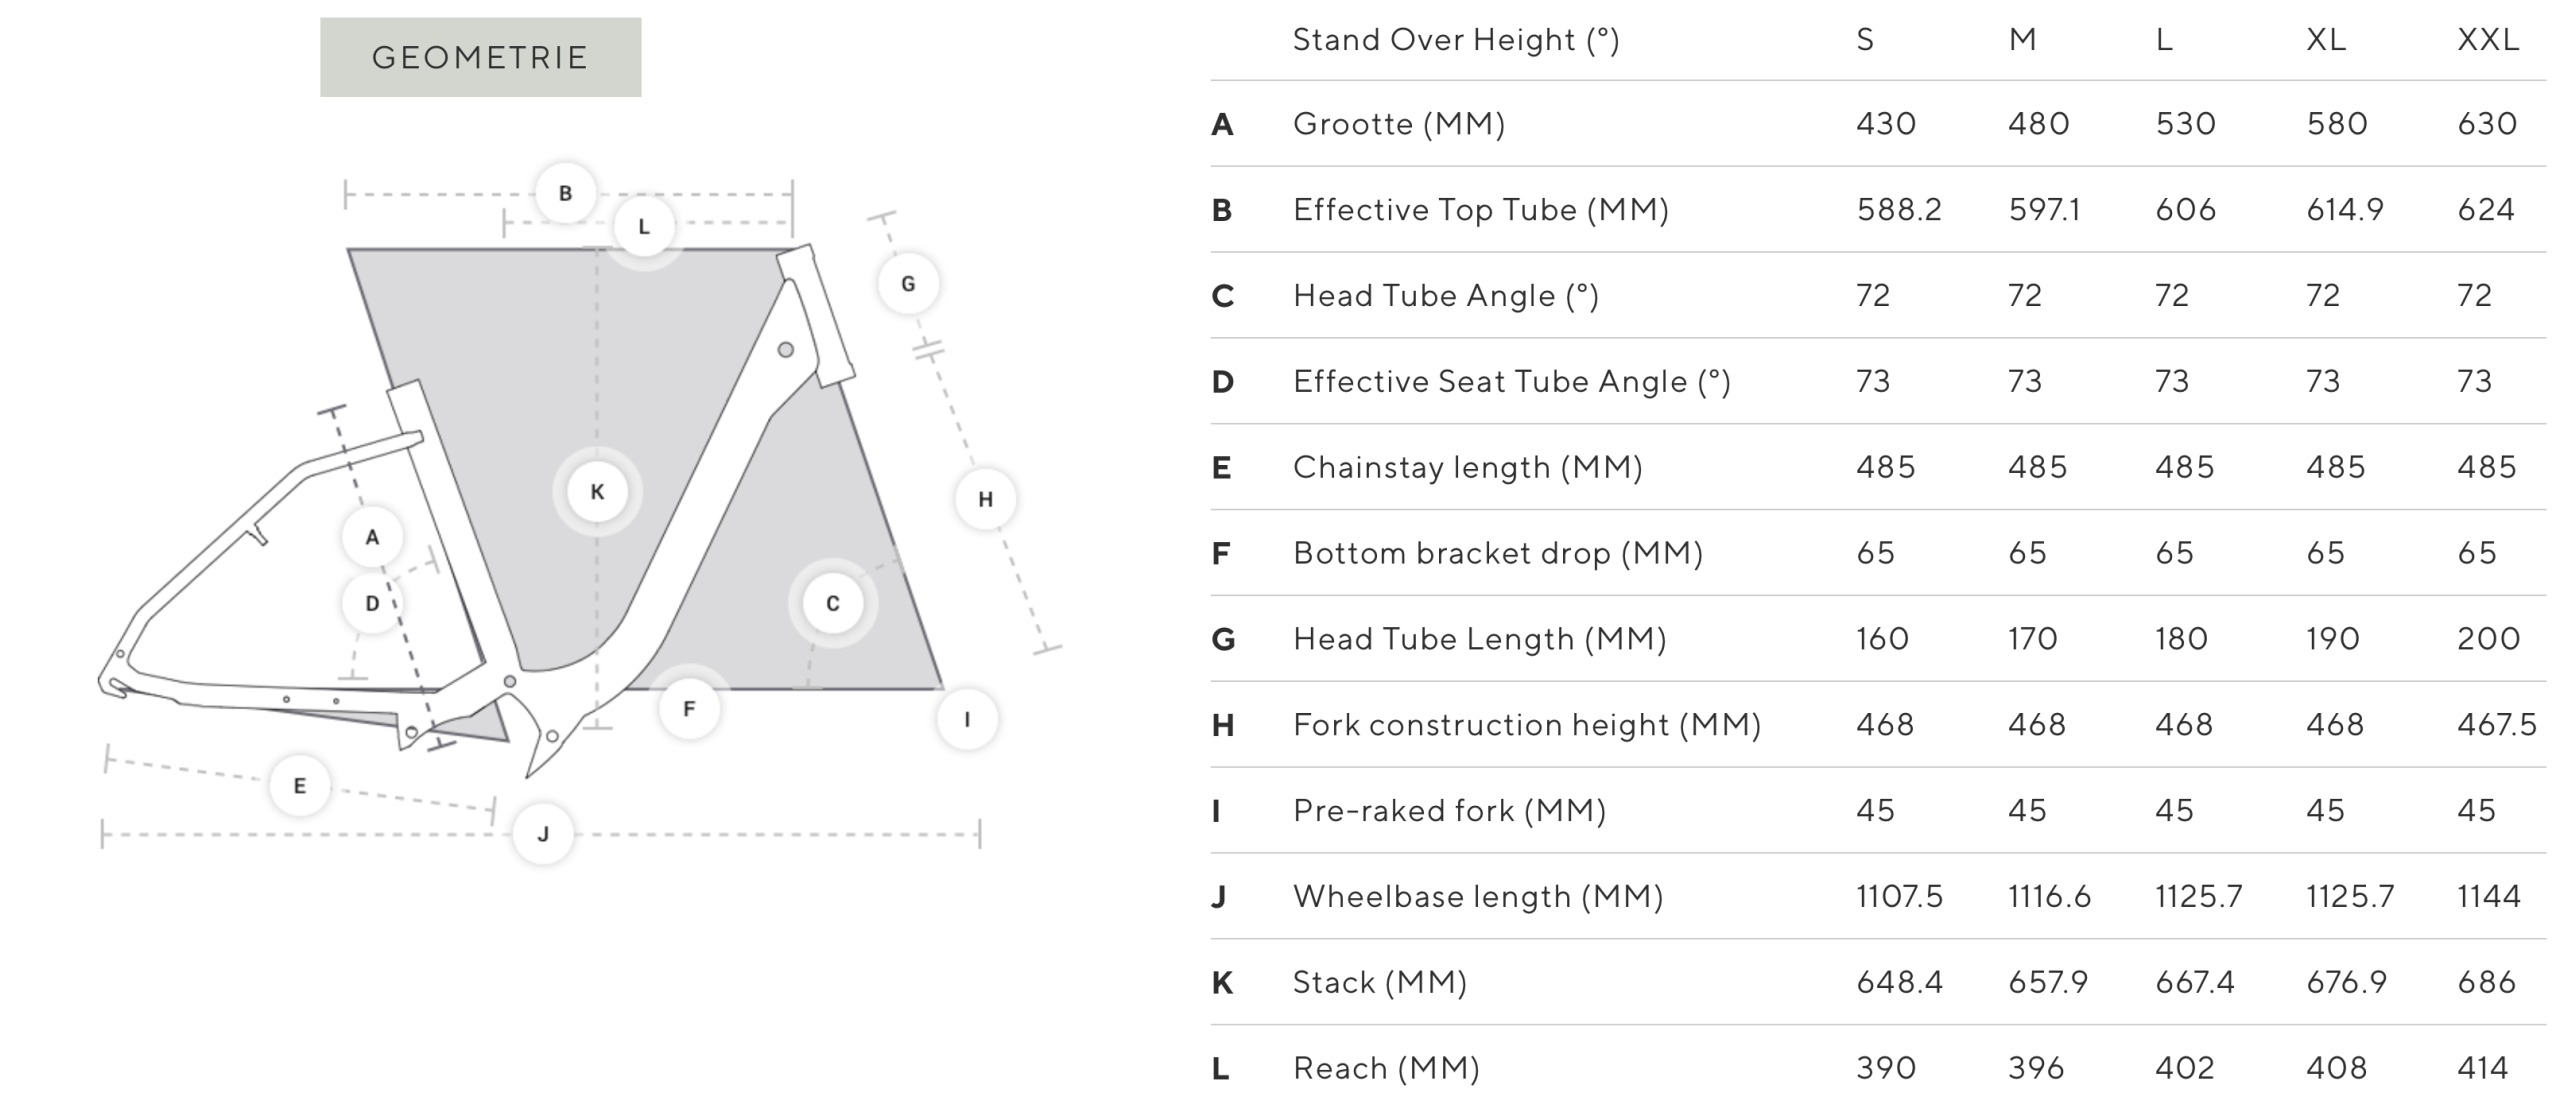Select the E chainstay marker
The width and height of the screenshot is (2560, 1116).
300,786
